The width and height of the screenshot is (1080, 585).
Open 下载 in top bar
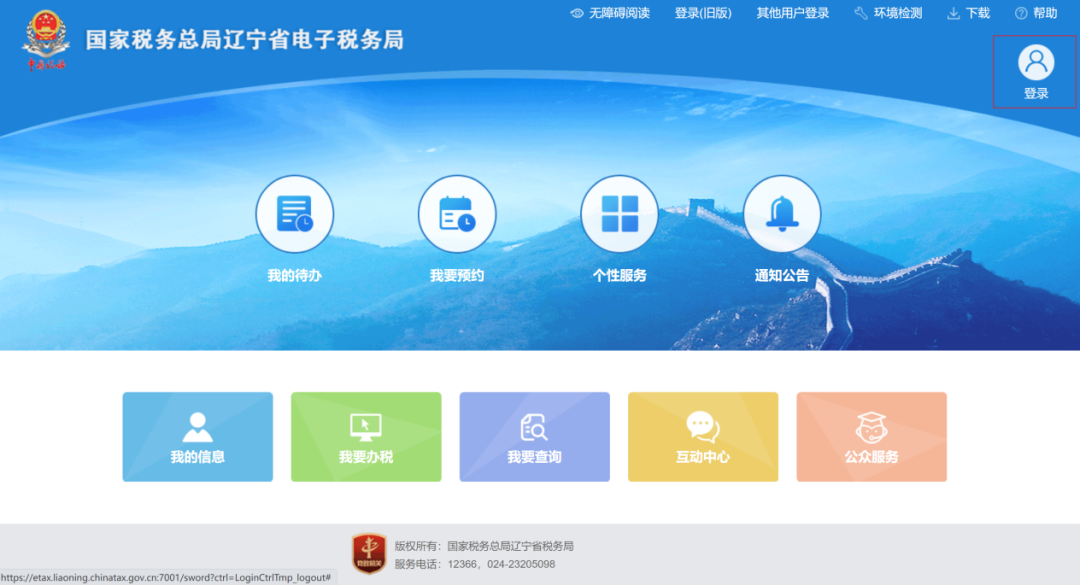pyautogui.click(x=977, y=13)
